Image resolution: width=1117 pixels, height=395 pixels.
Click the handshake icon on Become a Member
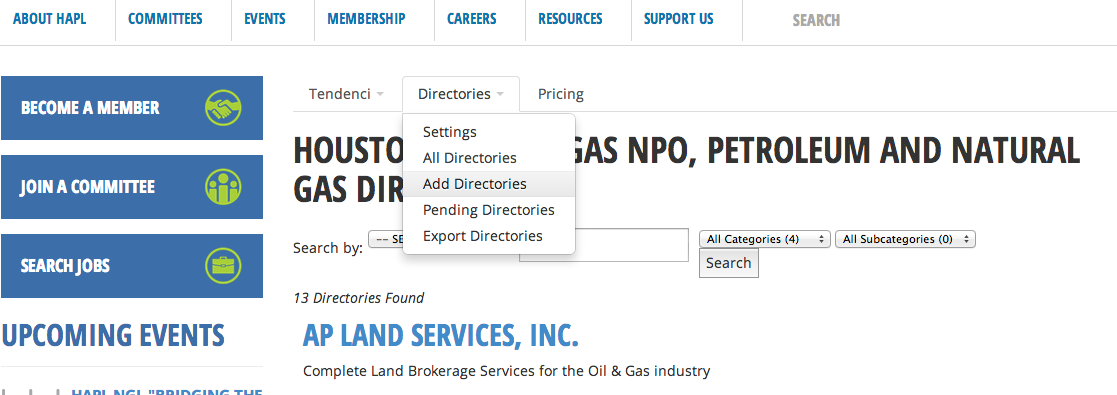223,108
